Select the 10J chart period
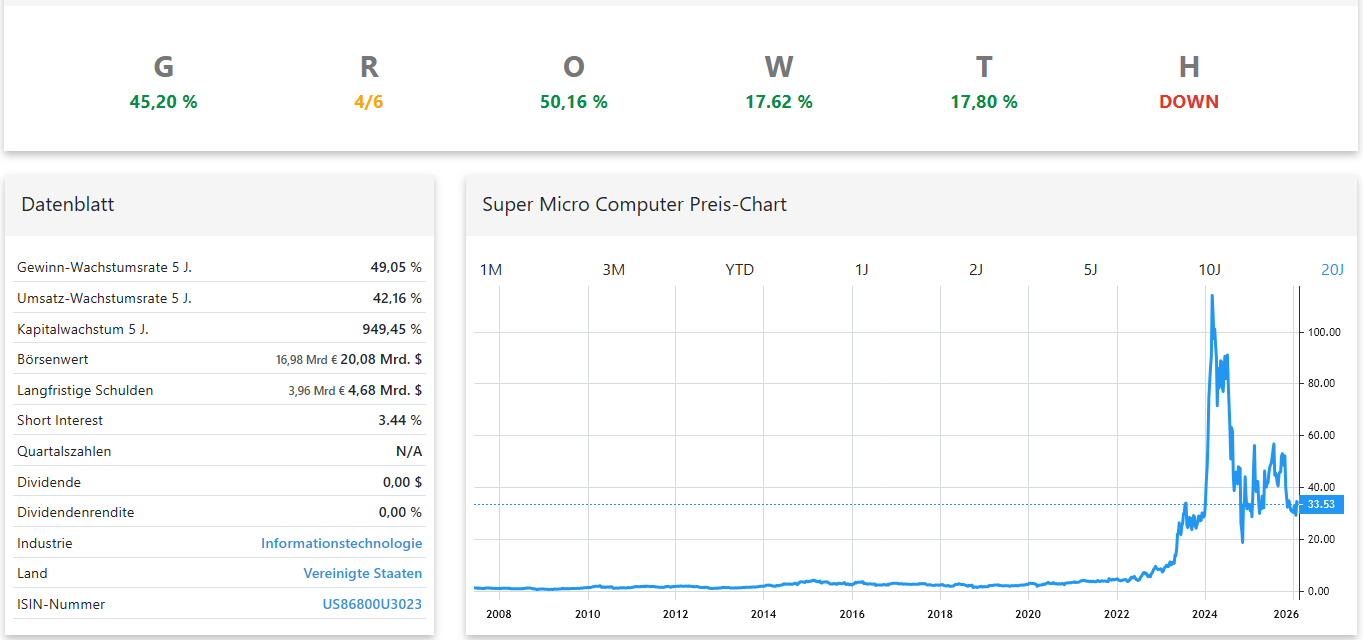Image resolution: width=1363 pixels, height=640 pixels. point(1211,269)
